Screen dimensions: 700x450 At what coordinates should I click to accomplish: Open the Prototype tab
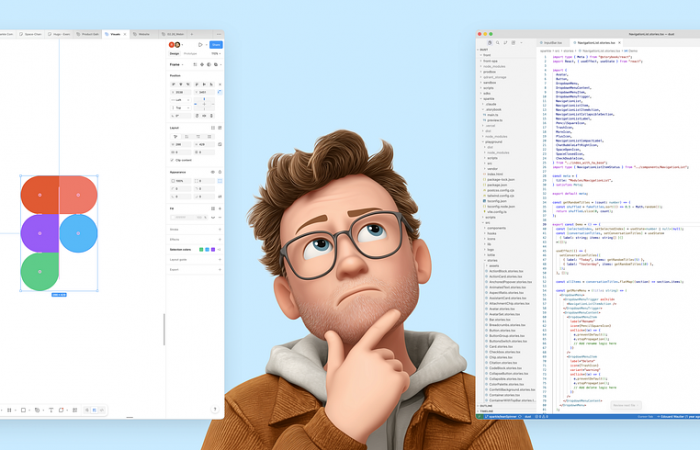[x=190, y=54]
